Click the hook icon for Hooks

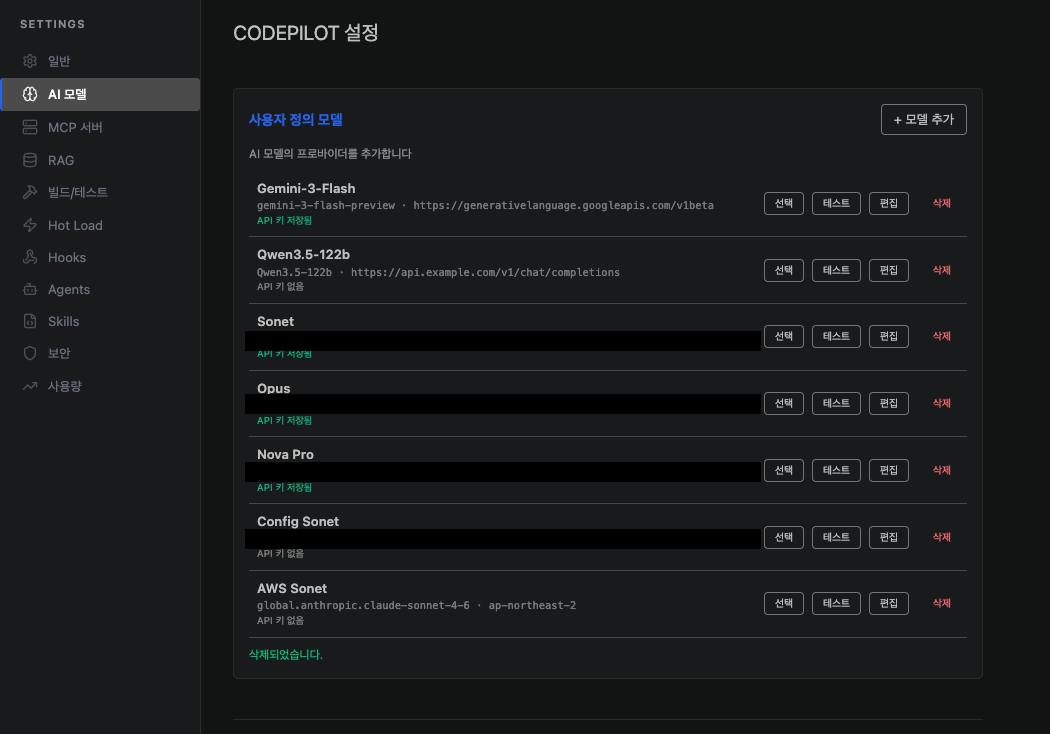point(29,257)
